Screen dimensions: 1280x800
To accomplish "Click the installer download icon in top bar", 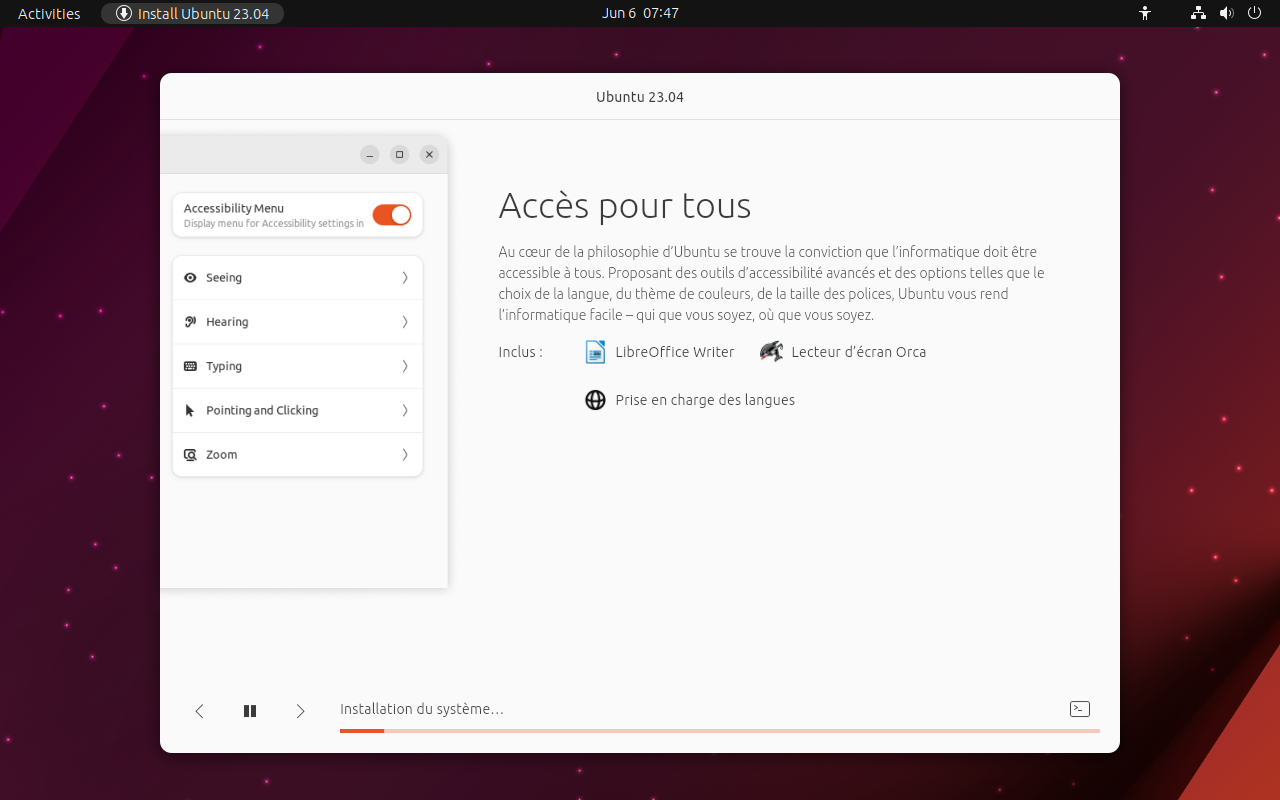I will (124, 13).
